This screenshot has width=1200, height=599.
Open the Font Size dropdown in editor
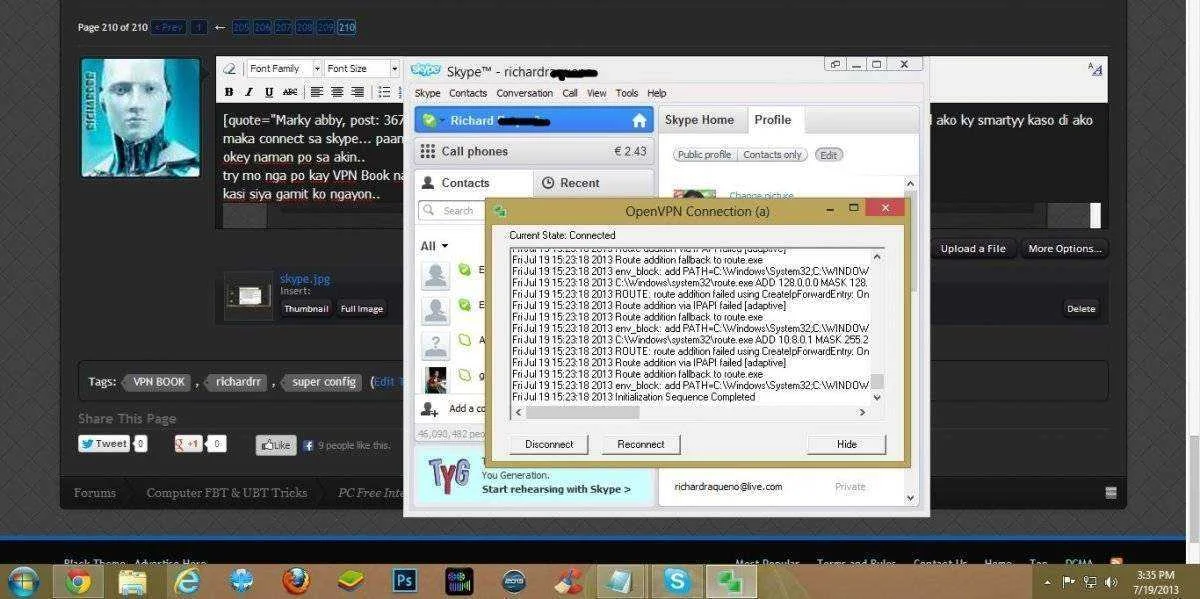[x=362, y=69]
